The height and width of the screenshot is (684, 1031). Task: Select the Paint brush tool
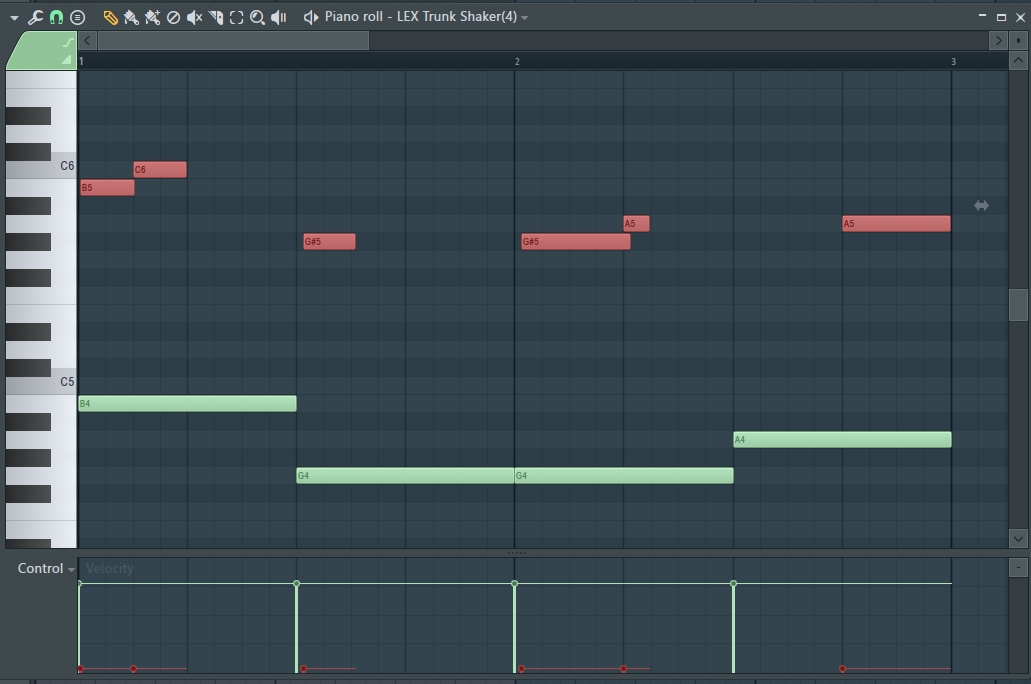point(132,17)
